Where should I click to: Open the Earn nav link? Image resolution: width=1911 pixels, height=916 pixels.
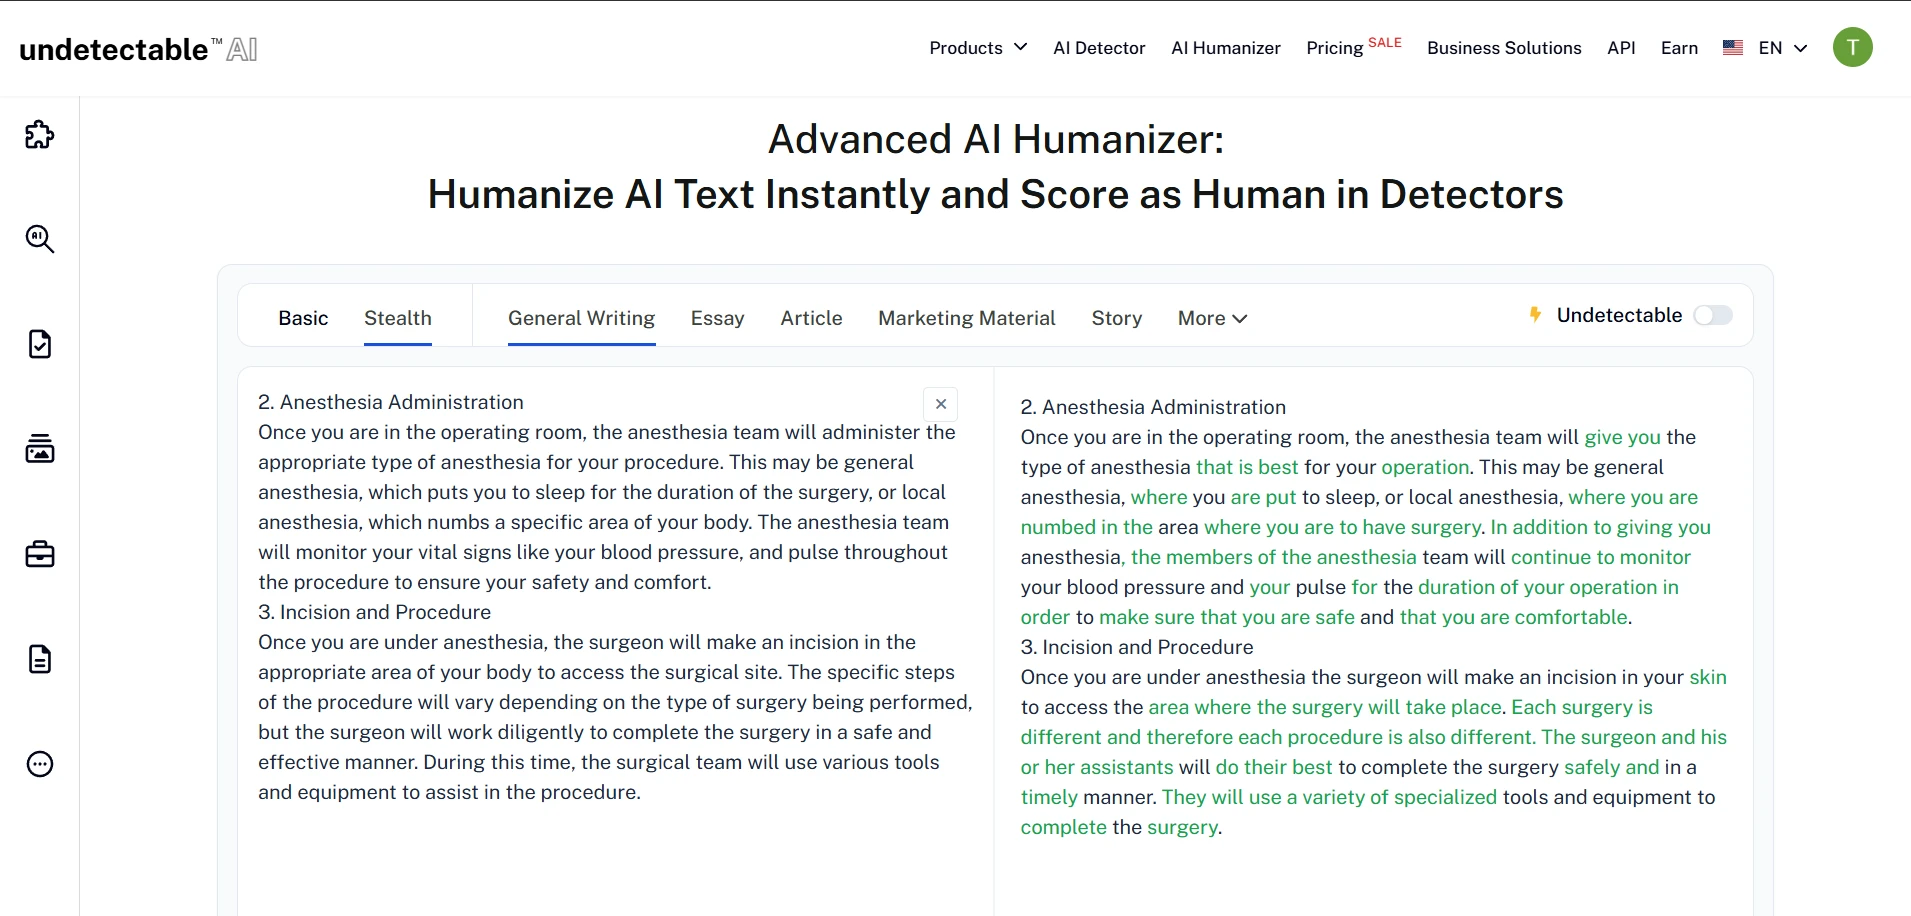point(1679,48)
